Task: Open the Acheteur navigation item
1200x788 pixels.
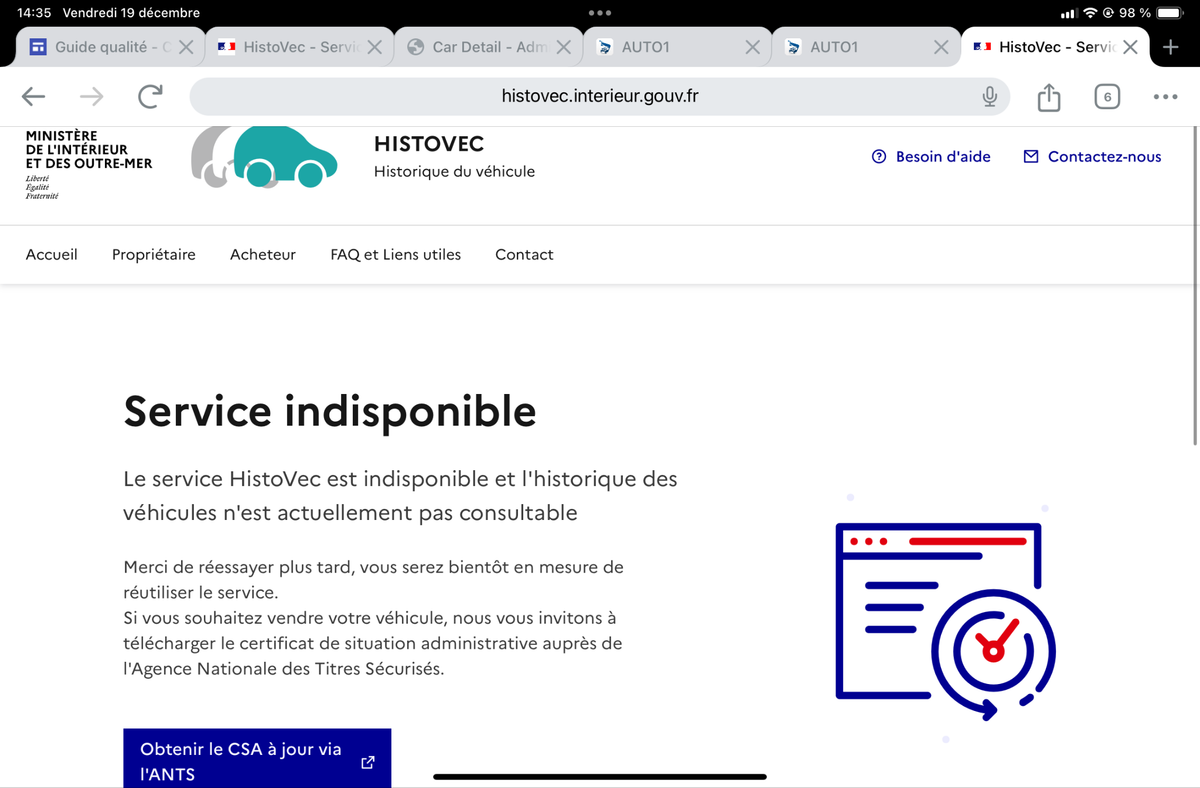Action: click(263, 254)
